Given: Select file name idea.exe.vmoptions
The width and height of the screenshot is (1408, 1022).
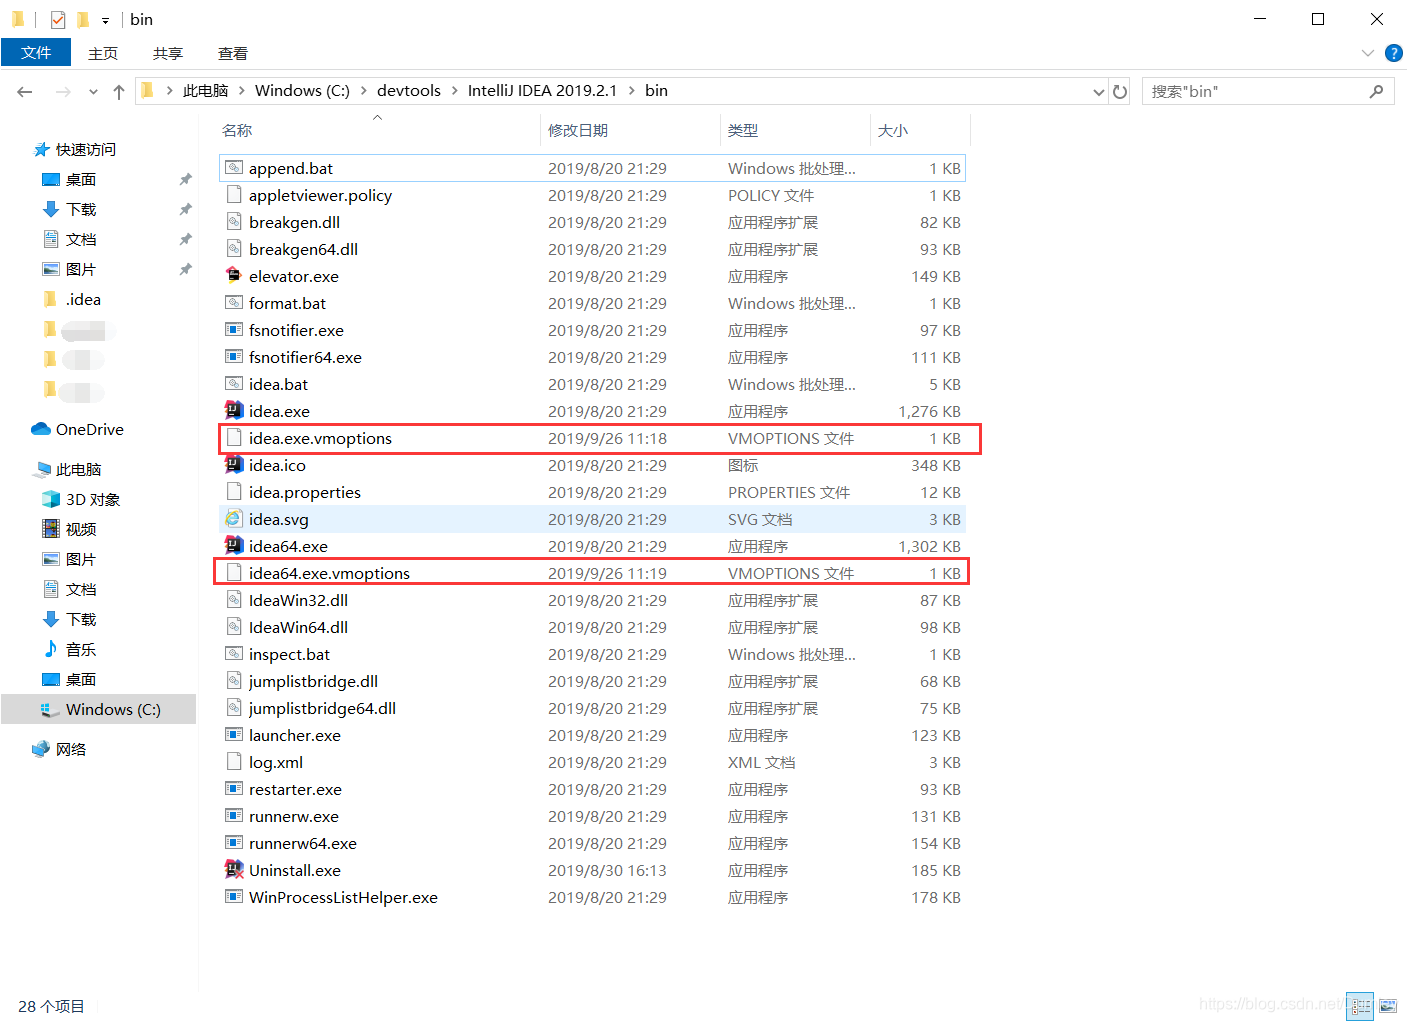Looking at the screenshot, I should (320, 439).
